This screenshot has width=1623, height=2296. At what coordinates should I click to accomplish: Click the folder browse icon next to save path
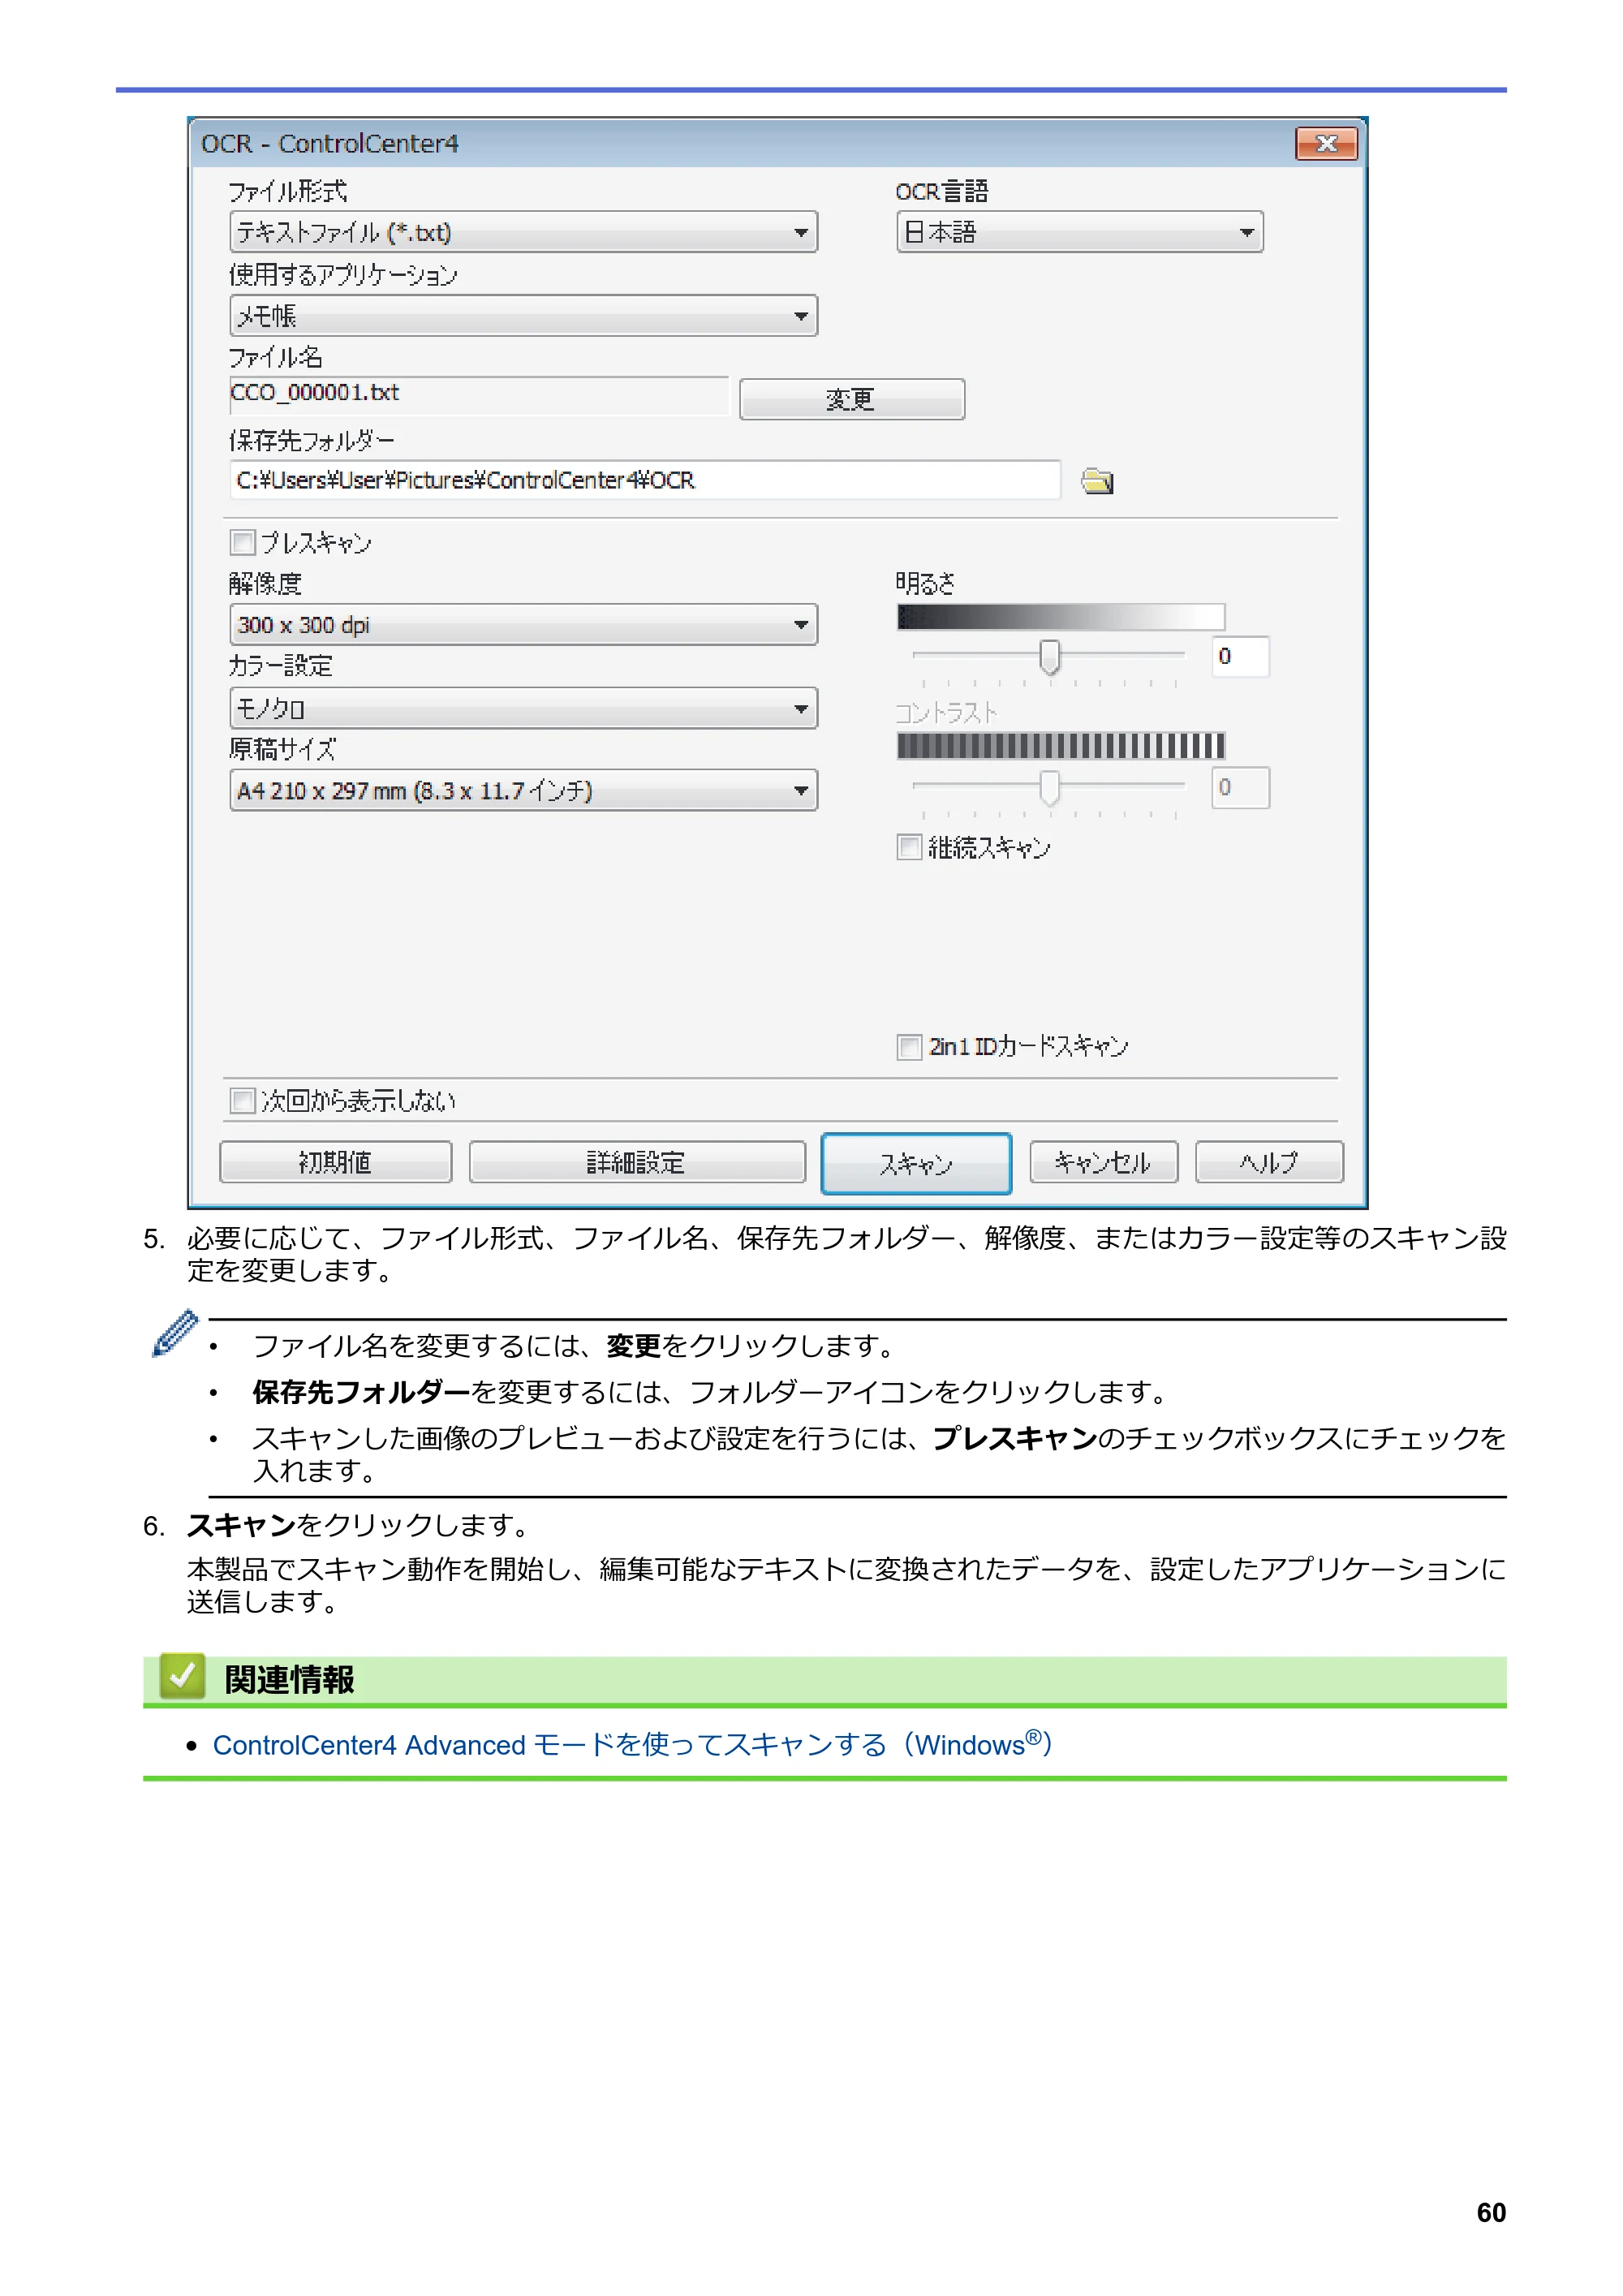pyautogui.click(x=1097, y=481)
